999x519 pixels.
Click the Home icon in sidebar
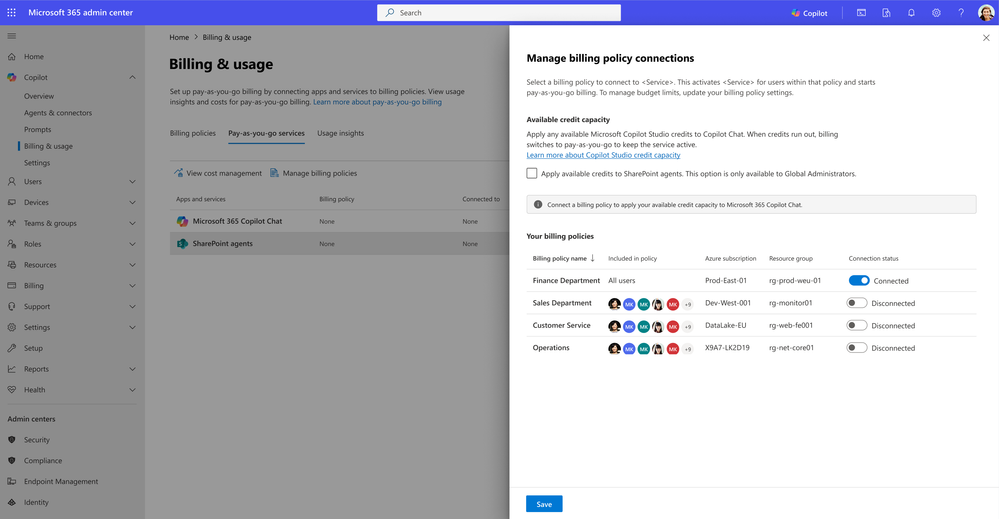click(11, 57)
